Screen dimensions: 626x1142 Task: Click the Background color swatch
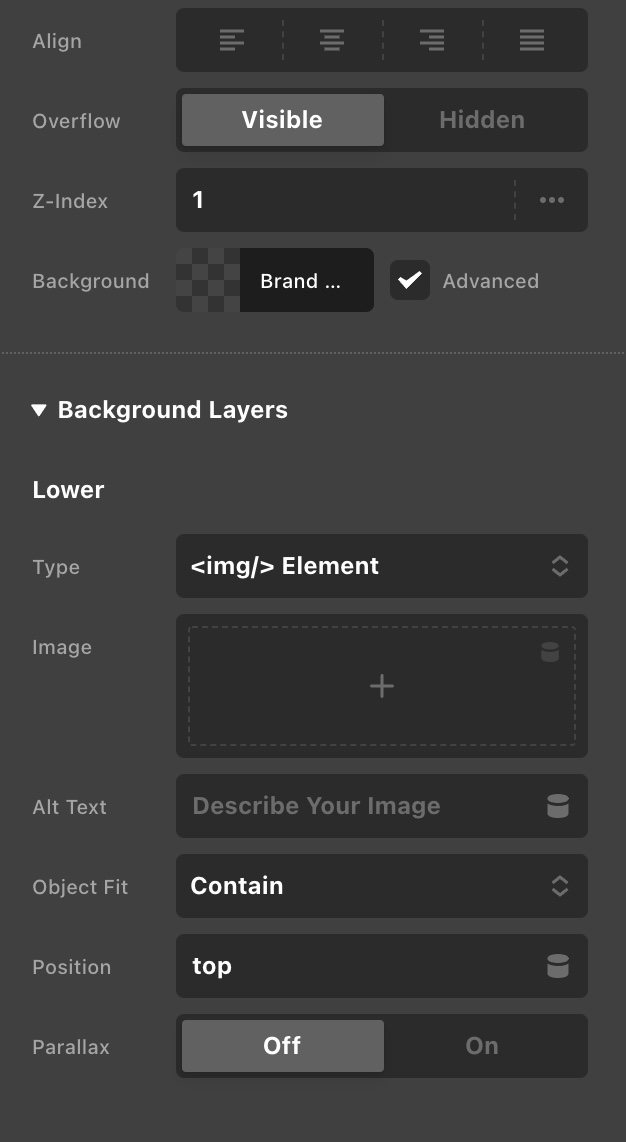point(208,280)
